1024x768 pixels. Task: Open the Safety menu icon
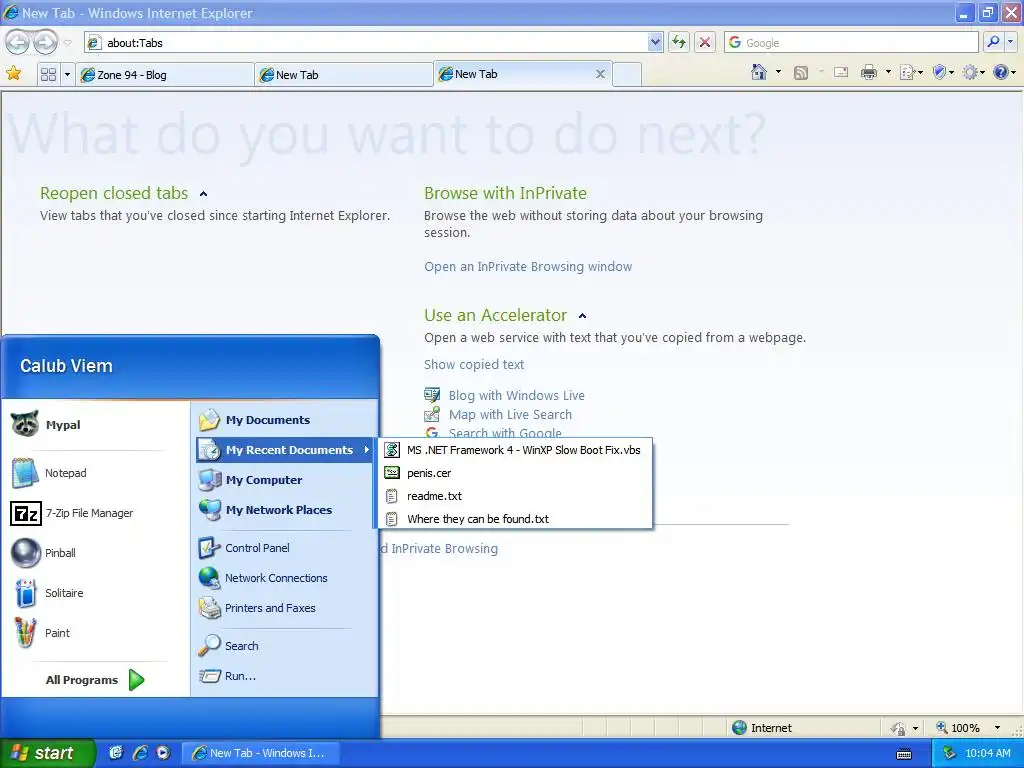(x=943, y=72)
